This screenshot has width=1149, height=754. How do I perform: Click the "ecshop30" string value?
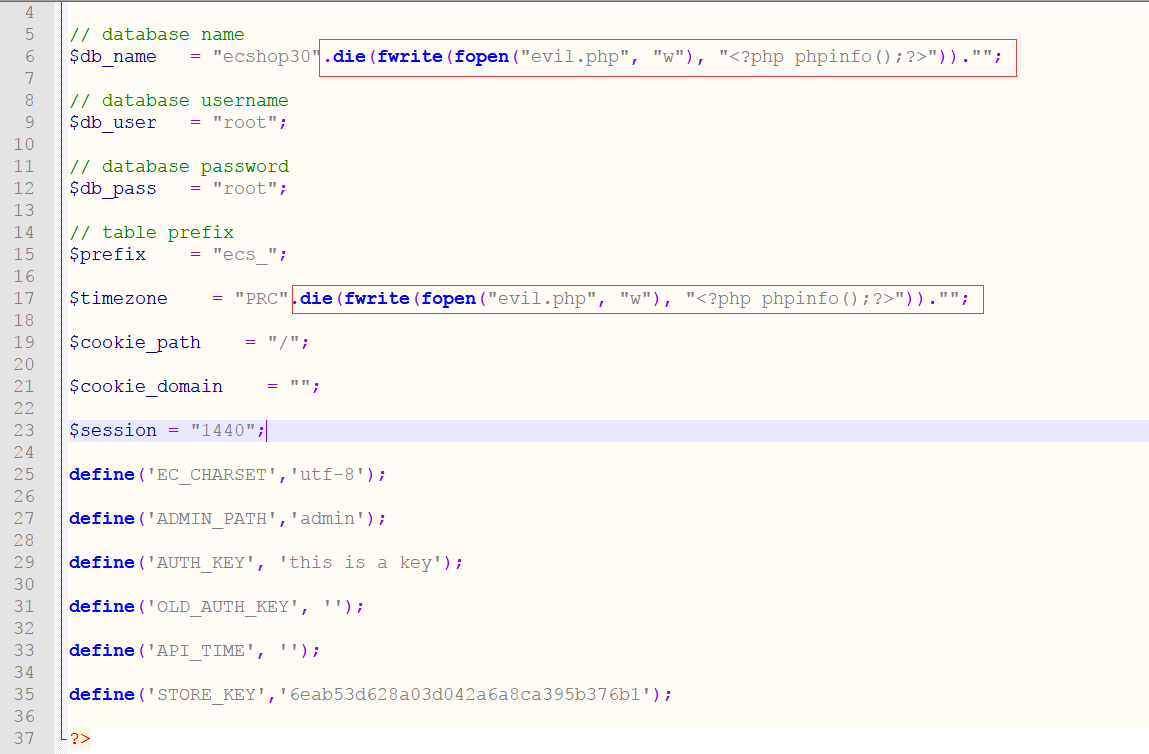click(x=267, y=56)
